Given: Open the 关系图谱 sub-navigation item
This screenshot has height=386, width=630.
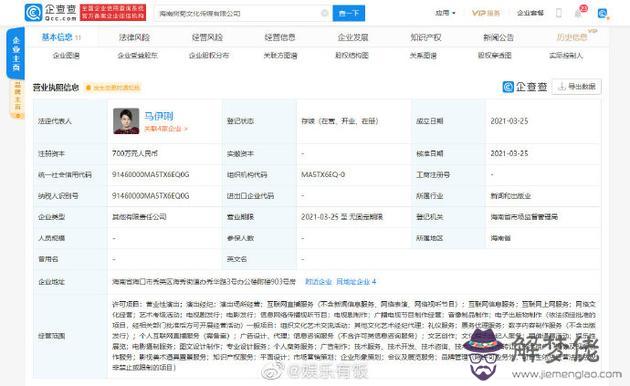Looking at the screenshot, I should (423, 55).
